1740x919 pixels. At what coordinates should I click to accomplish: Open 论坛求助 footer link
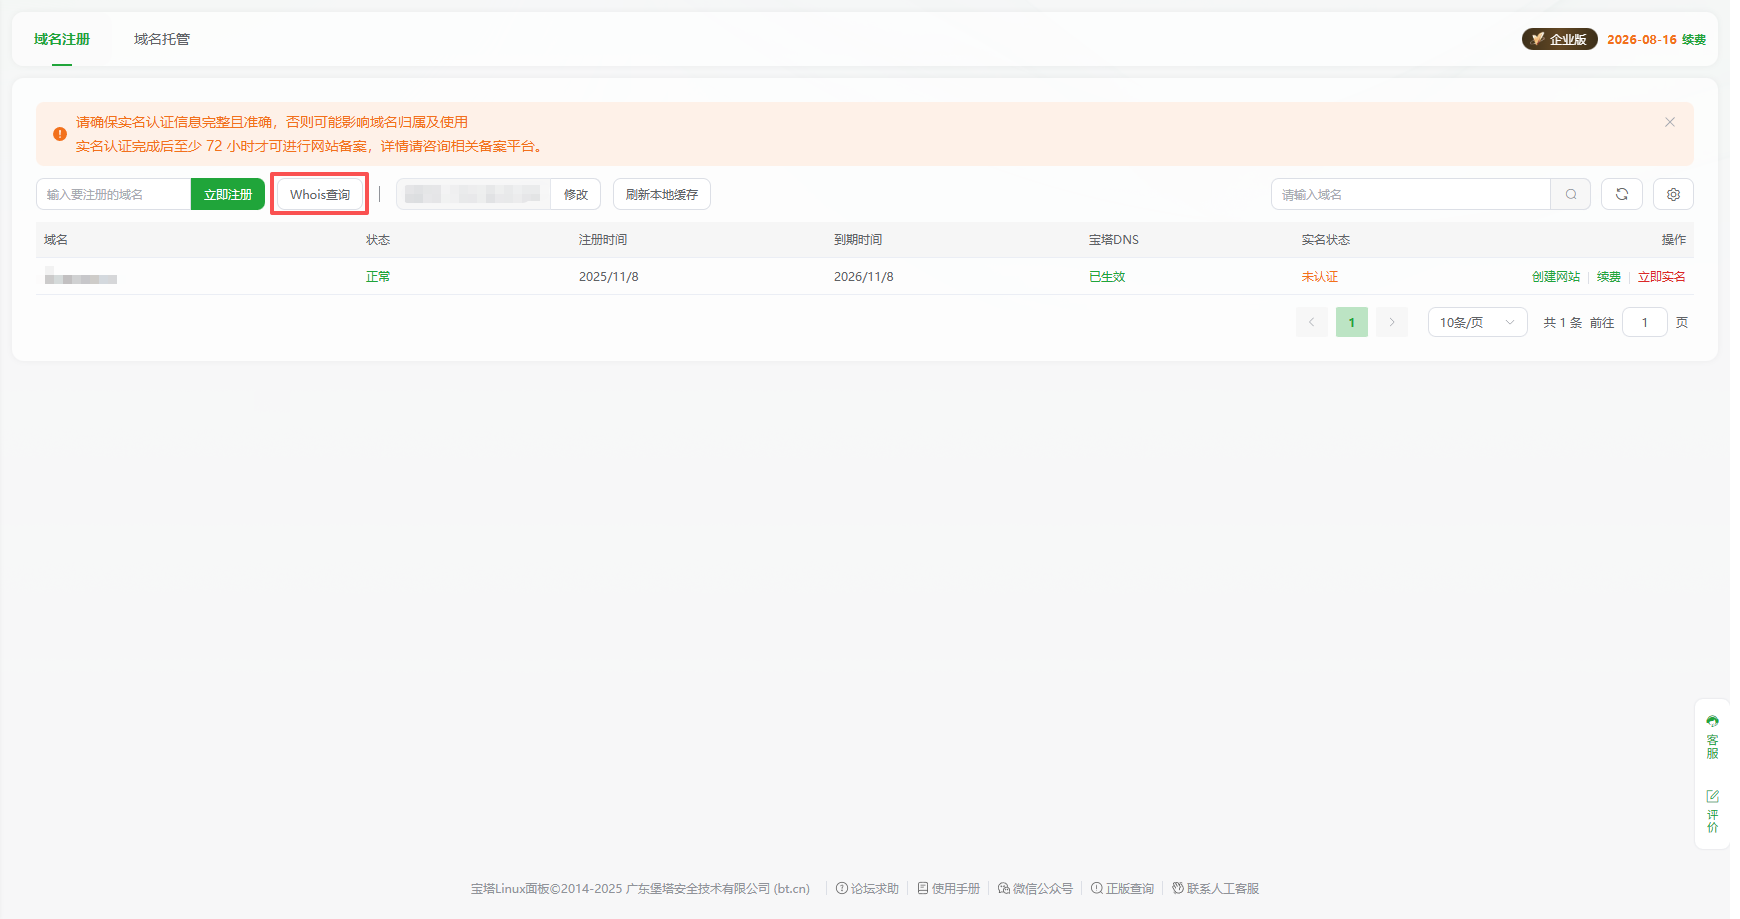coord(868,888)
